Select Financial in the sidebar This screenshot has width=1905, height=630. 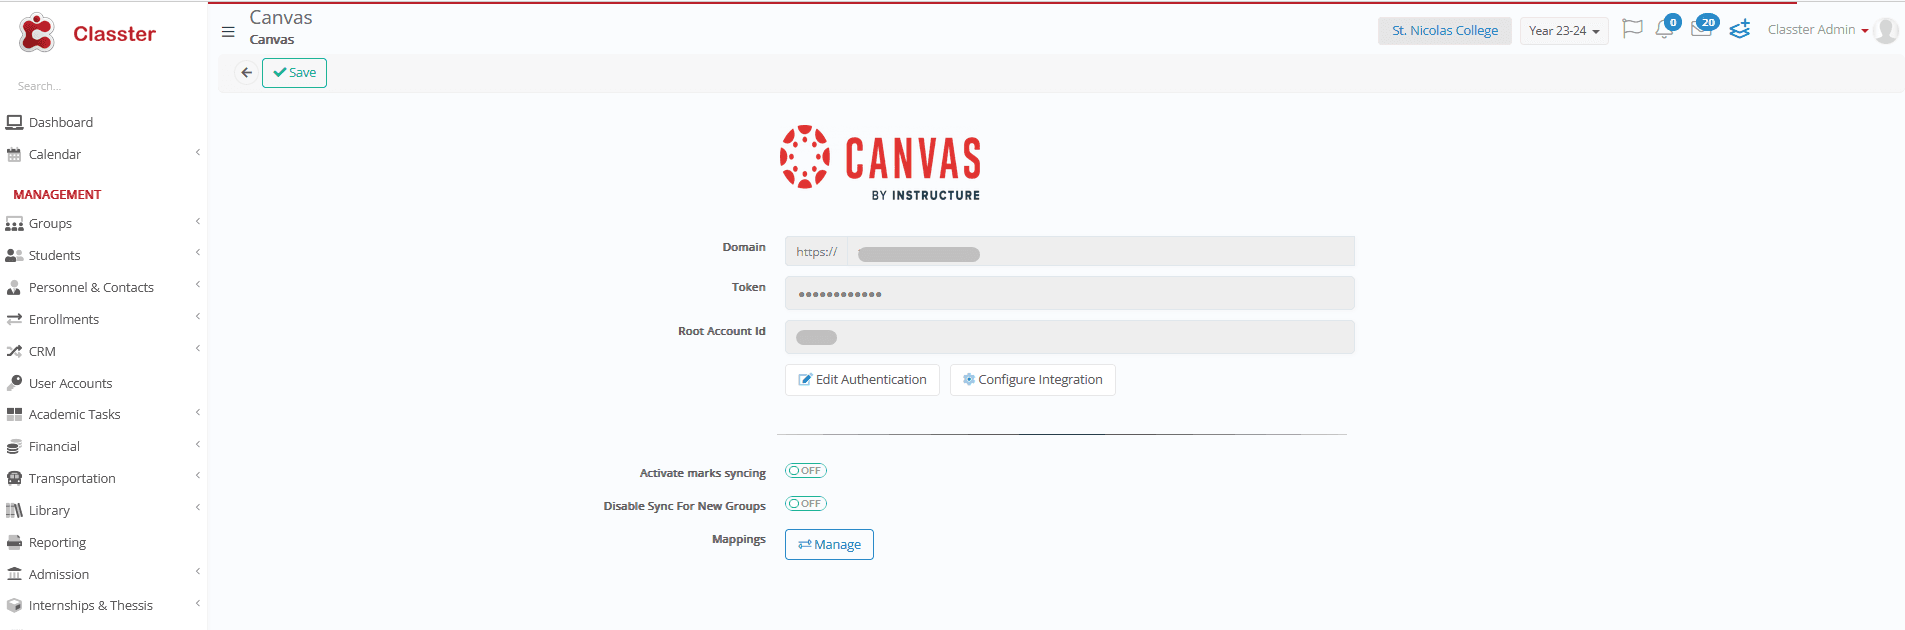point(54,447)
